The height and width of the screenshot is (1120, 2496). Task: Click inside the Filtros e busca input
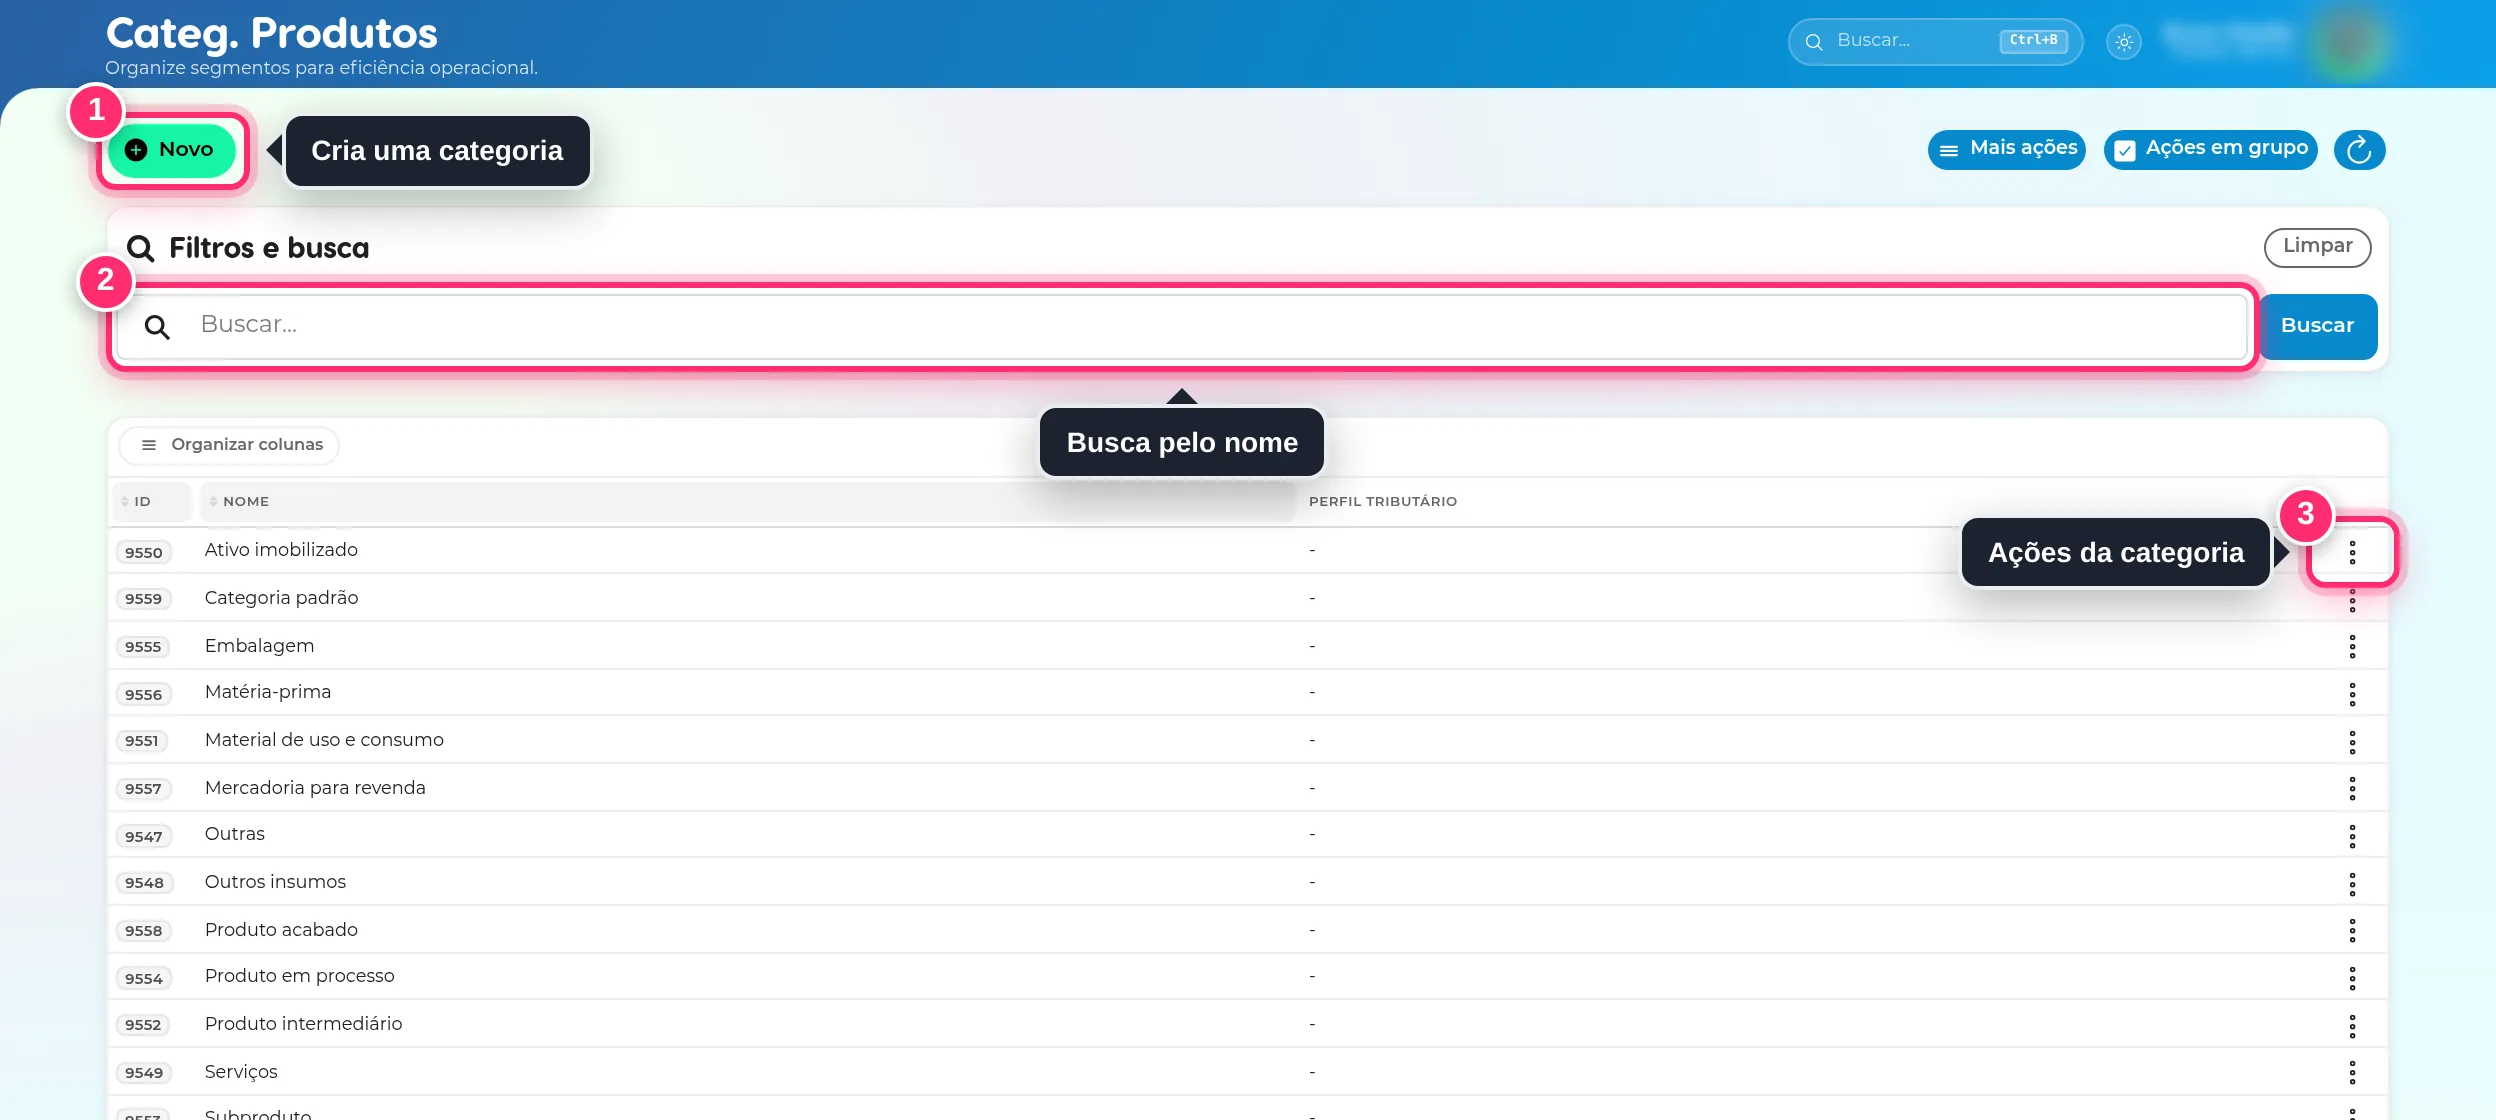pyautogui.click(x=1182, y=326)
